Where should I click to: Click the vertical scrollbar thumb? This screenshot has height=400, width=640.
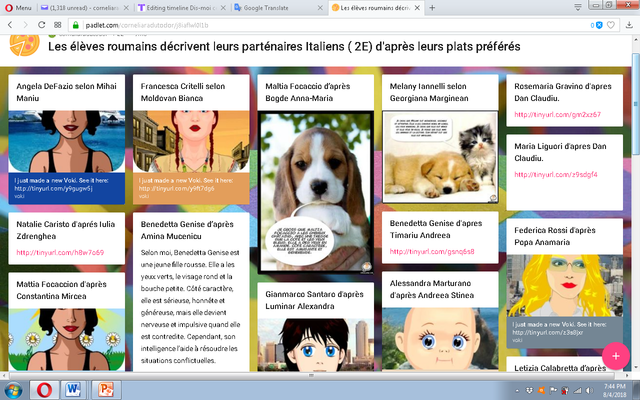point(636,104)
